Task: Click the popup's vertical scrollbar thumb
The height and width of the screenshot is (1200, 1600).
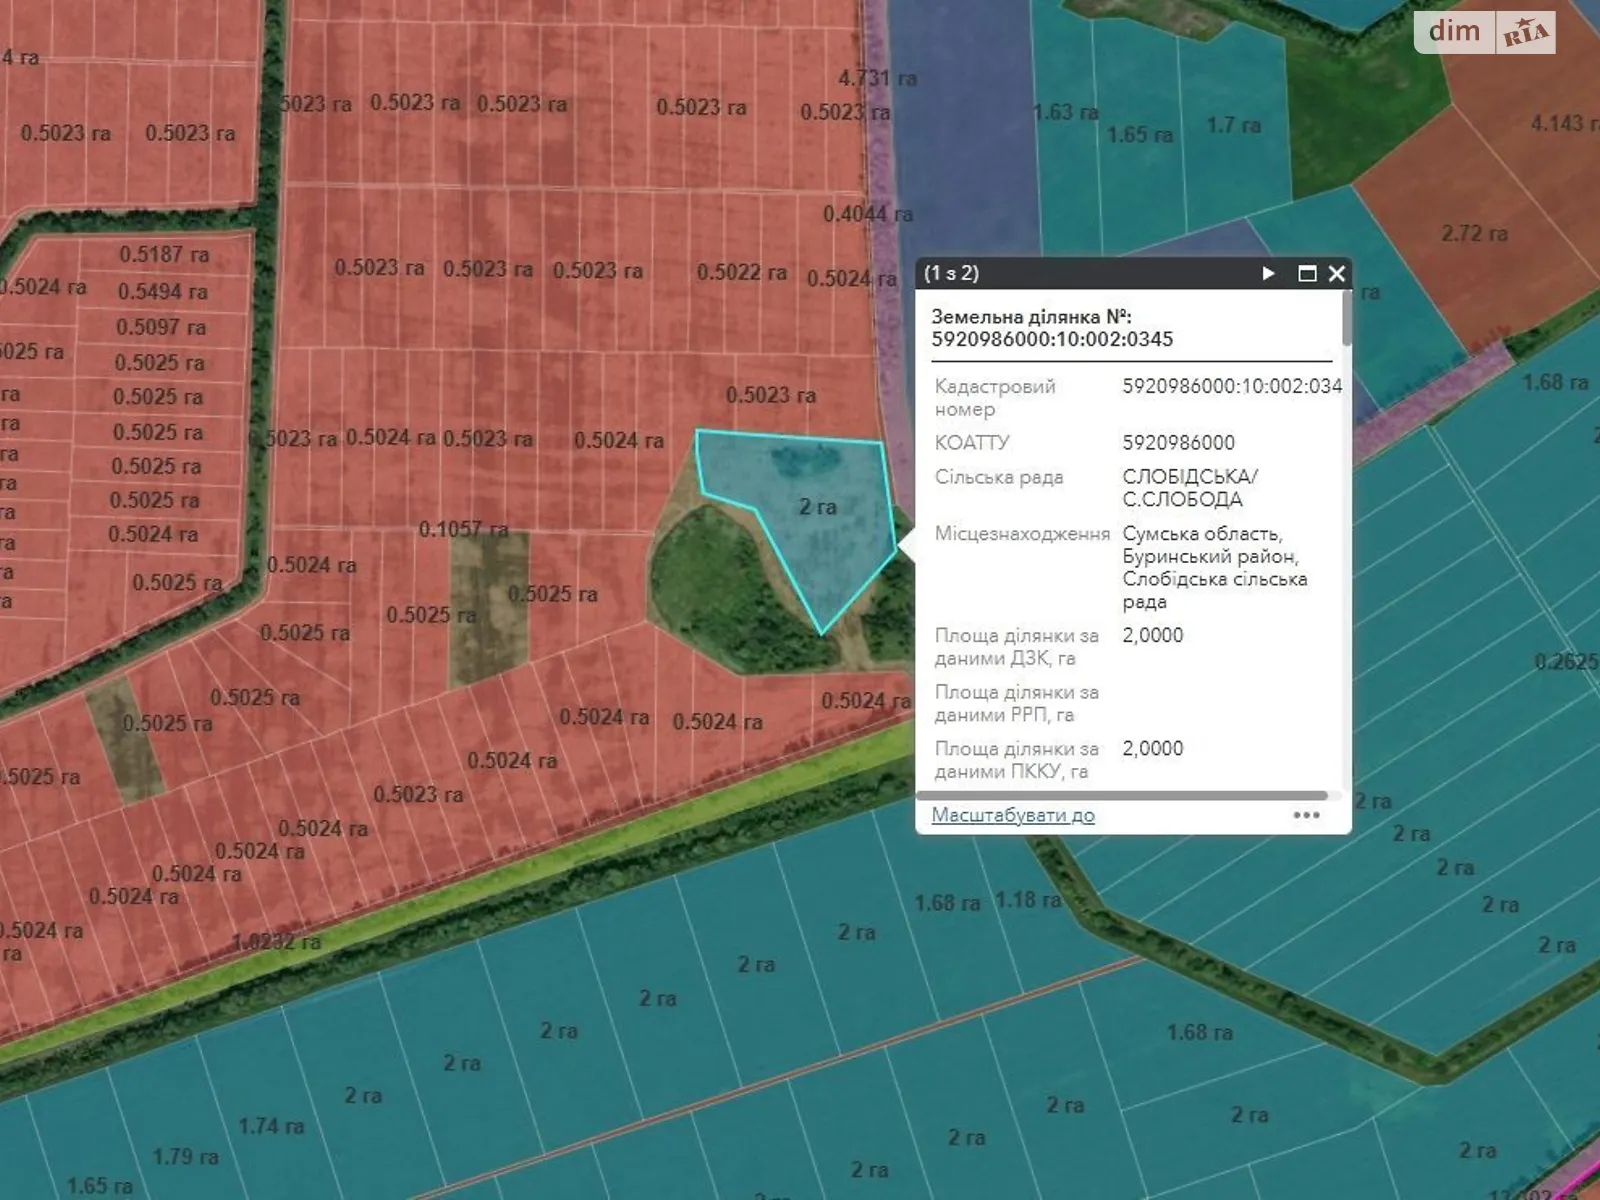Action: [x=1346, y=318]
